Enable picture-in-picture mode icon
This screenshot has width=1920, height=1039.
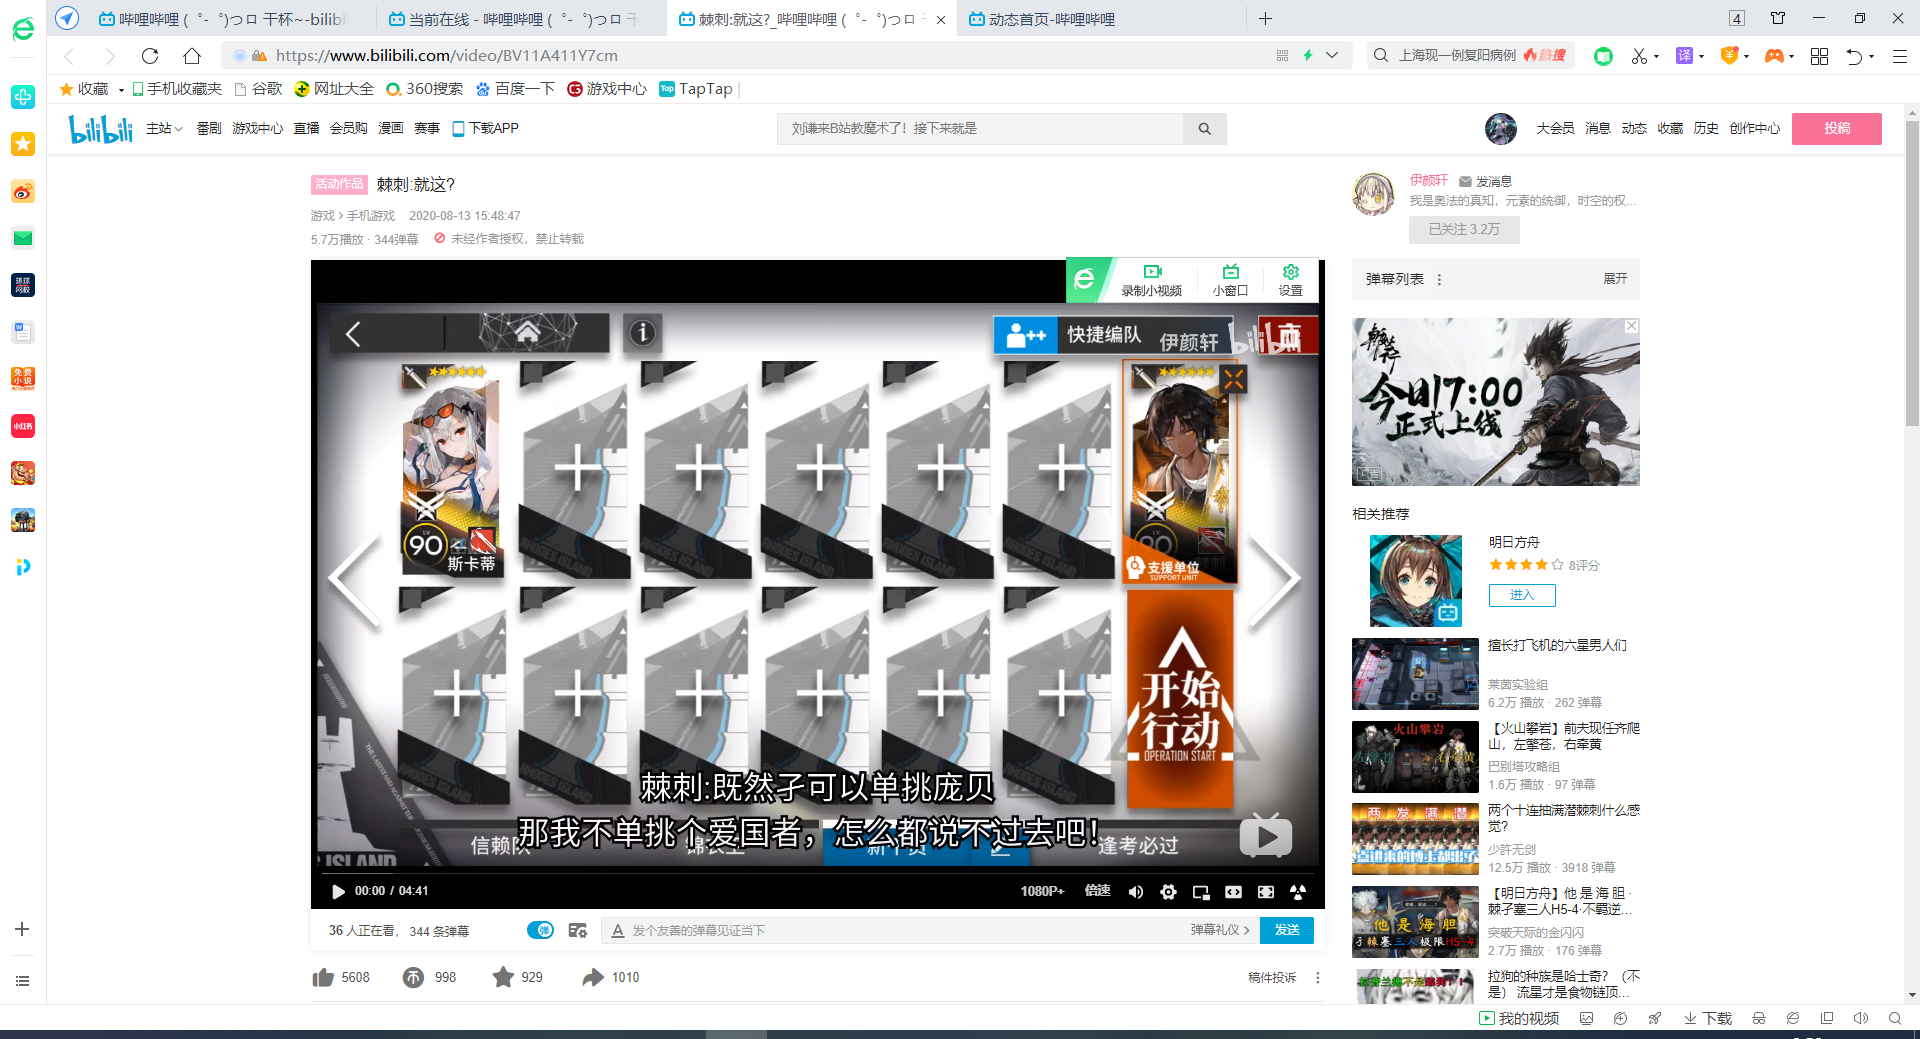[x=1201, y=892]
